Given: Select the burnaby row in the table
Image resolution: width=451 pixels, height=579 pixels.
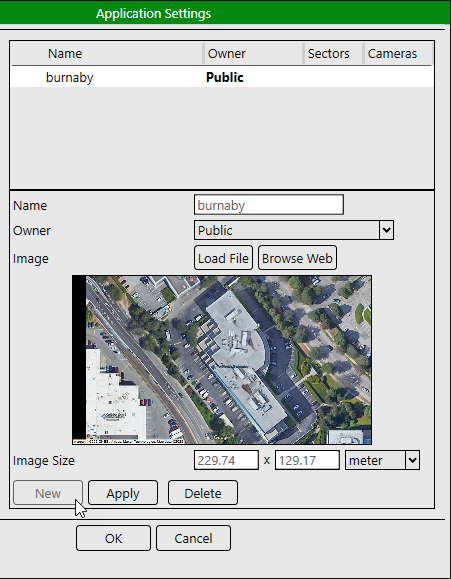Looking at the screenshot, I should pyautogui.click(x=222, y=77).
